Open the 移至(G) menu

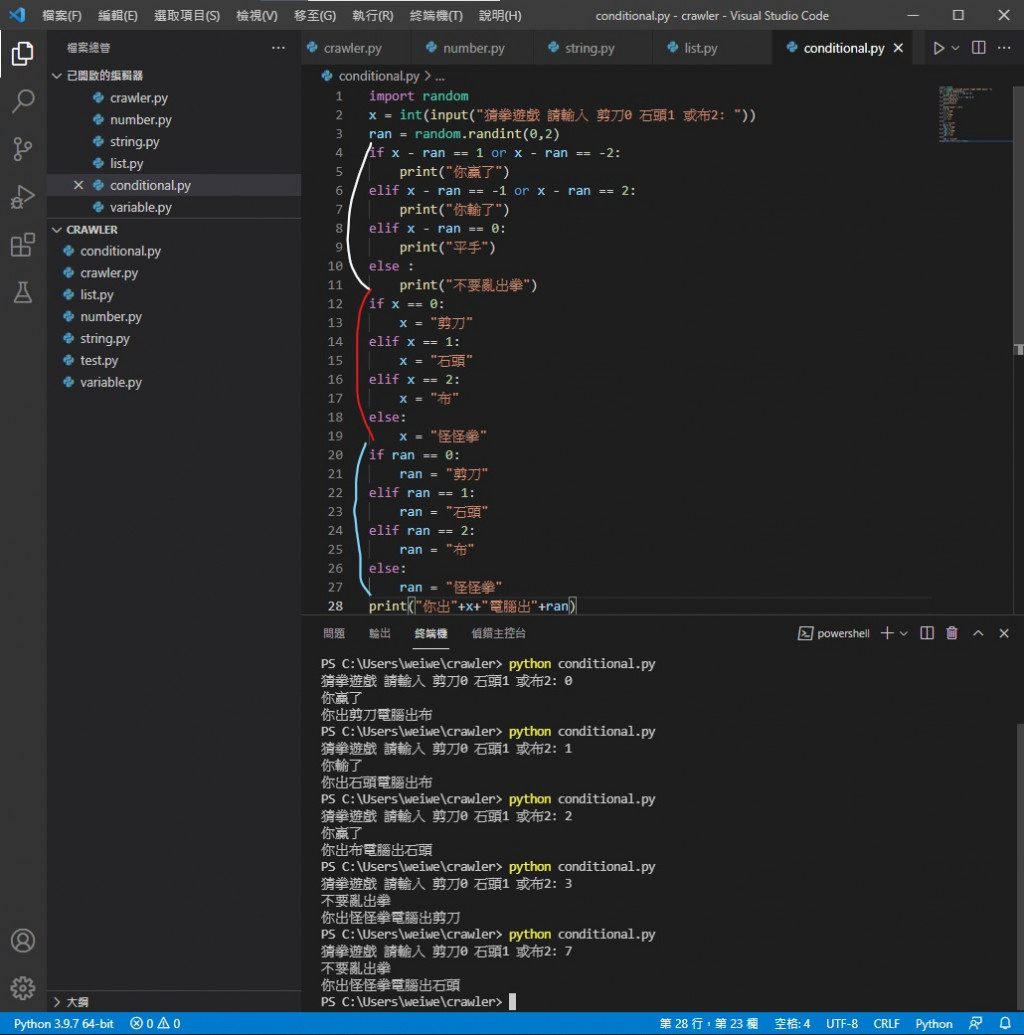point(315,15)
